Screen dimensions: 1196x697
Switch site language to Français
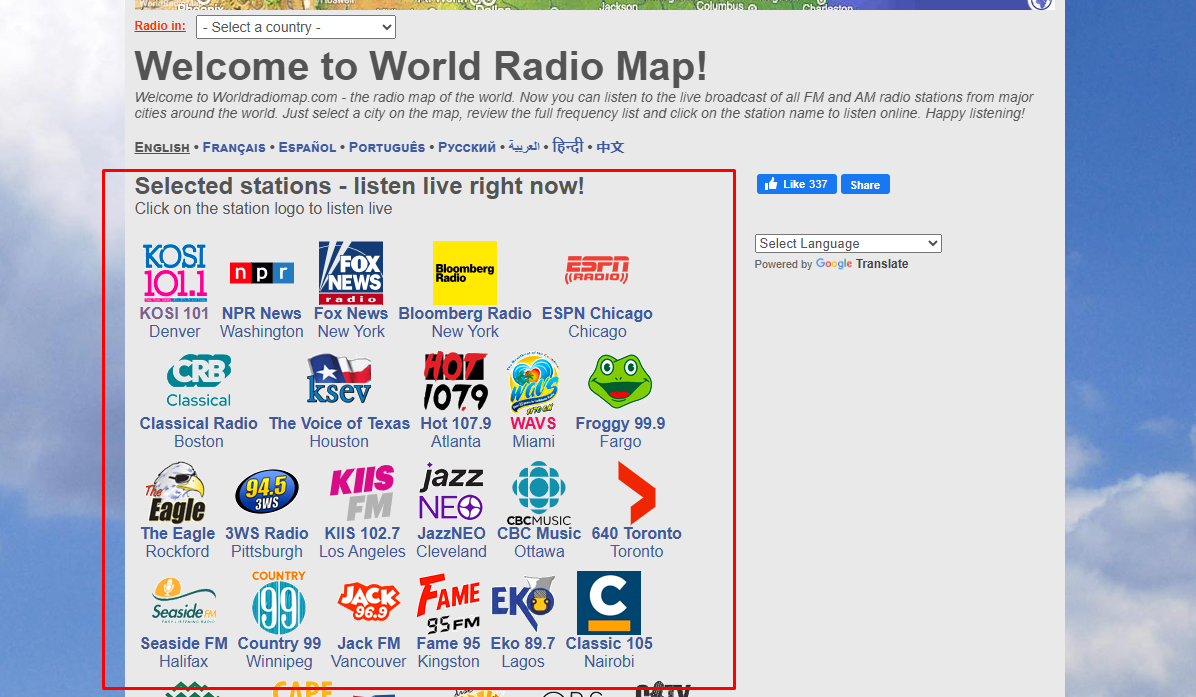234,147
